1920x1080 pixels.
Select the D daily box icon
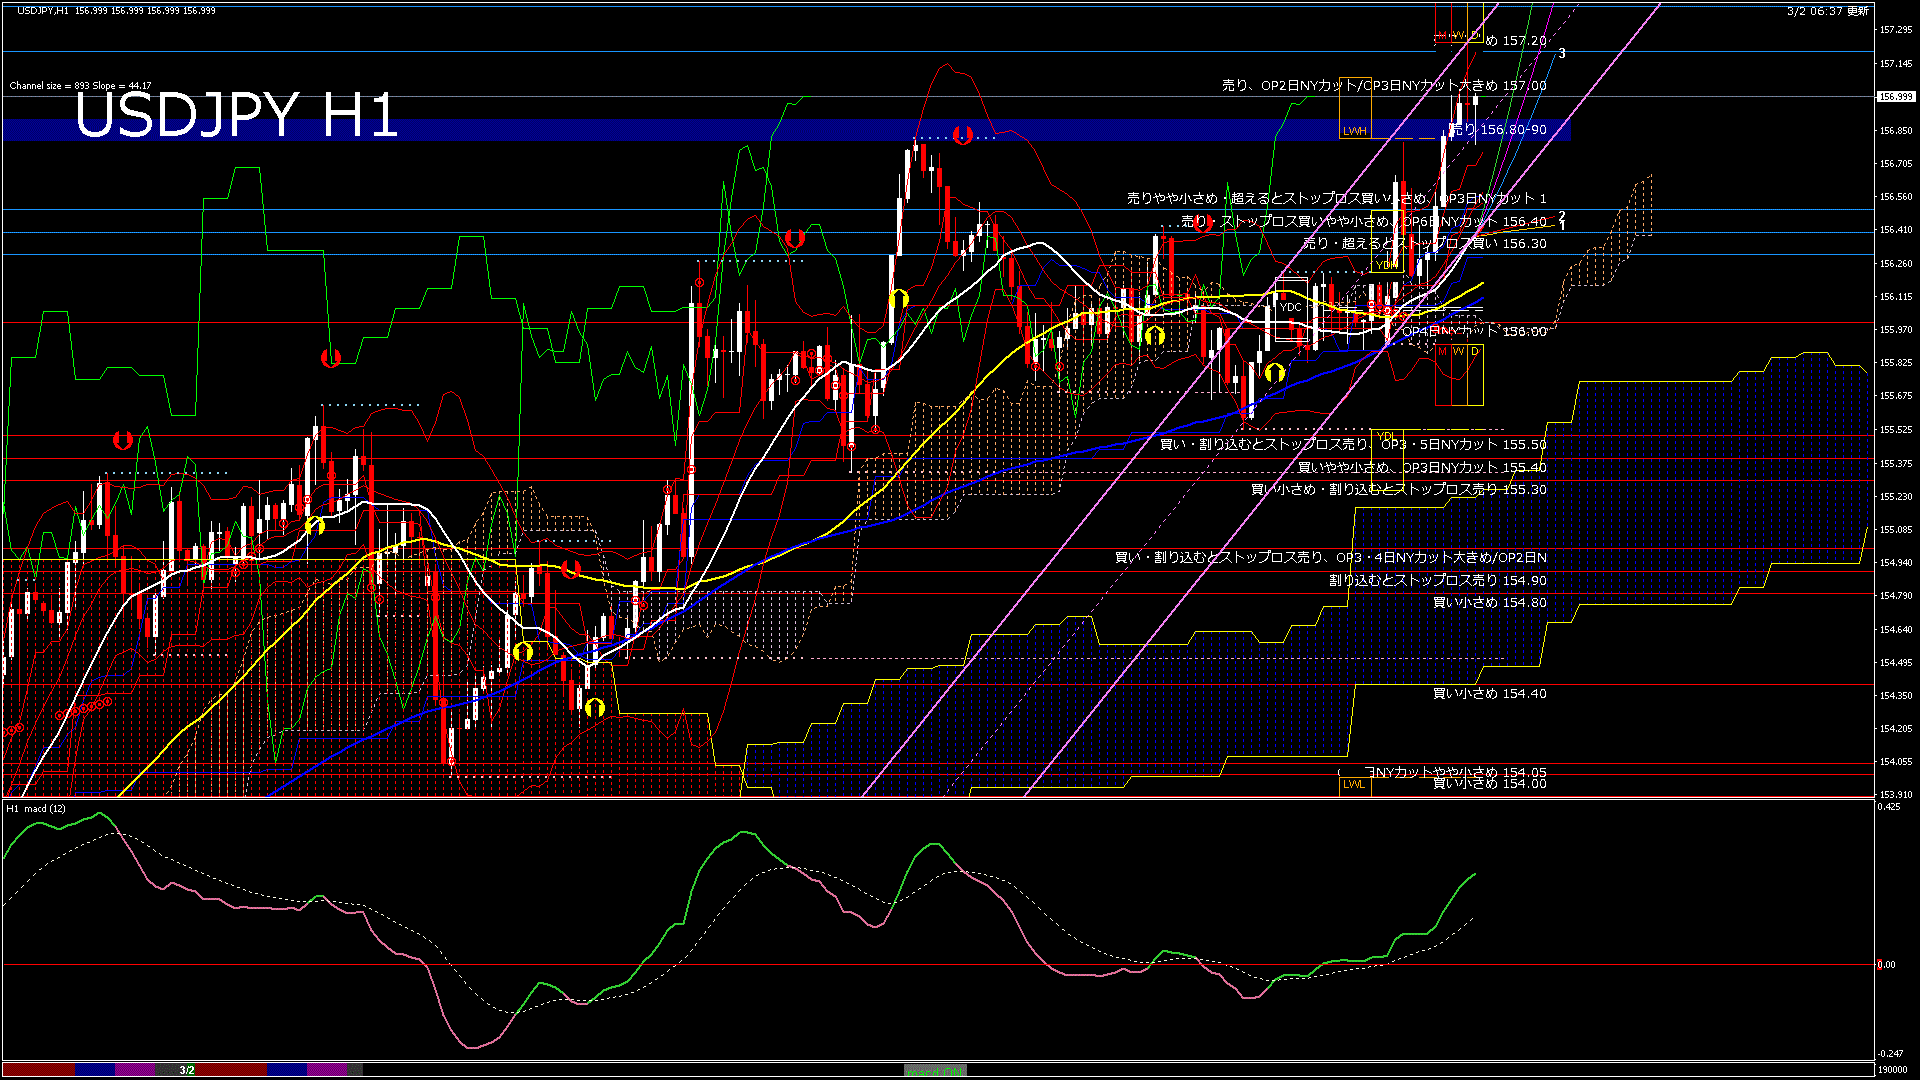(1473, 351)
